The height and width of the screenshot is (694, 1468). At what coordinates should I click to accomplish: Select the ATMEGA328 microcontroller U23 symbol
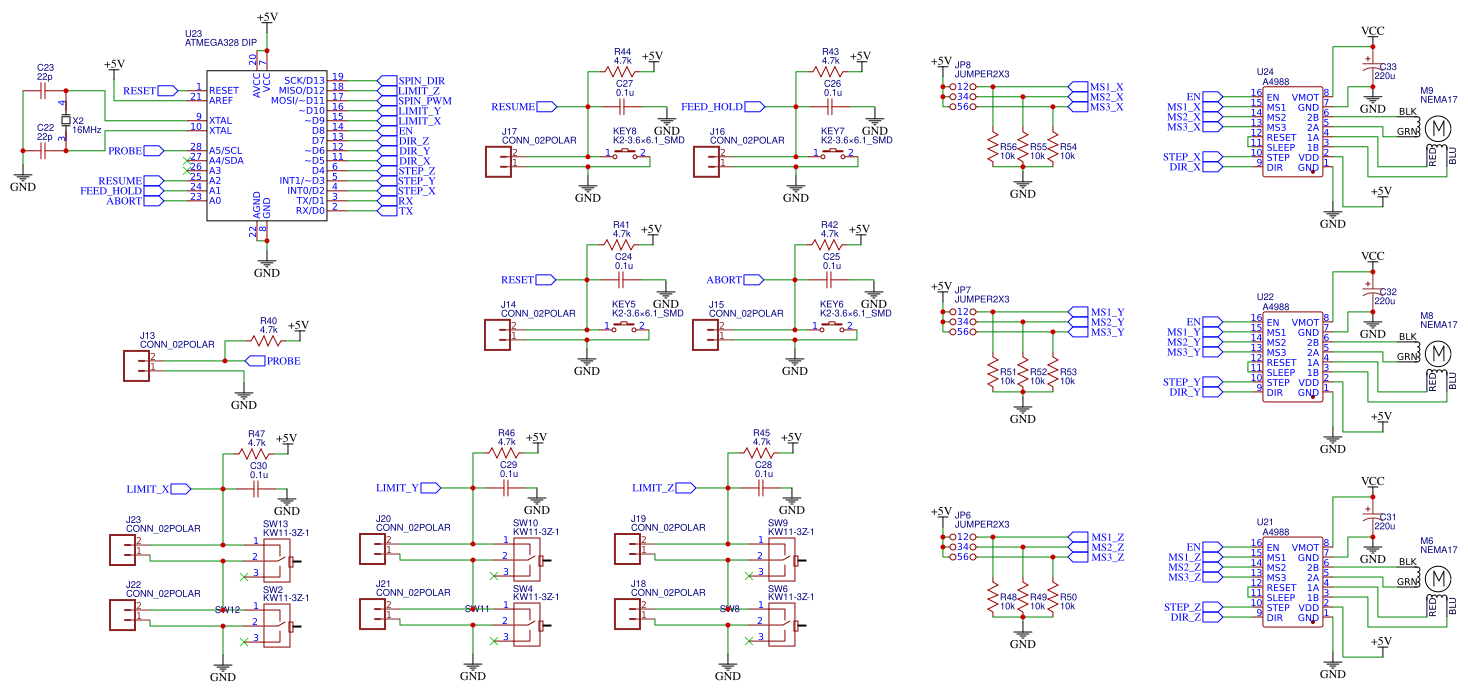tap(267, 145)
